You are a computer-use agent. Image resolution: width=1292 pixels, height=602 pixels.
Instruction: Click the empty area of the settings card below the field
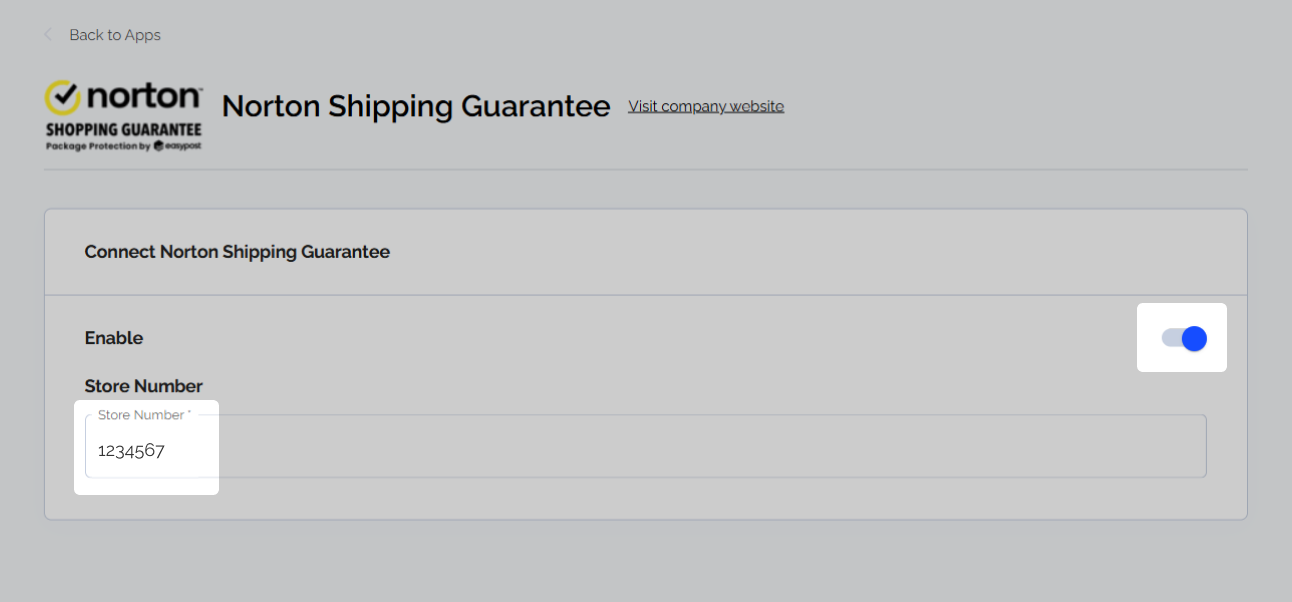[645, 498]
